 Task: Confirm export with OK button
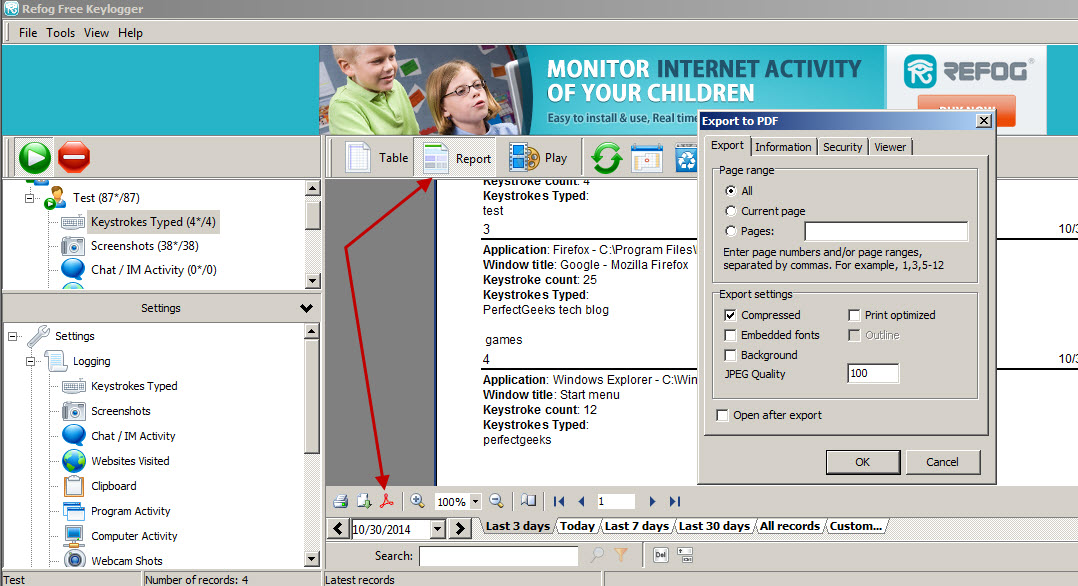[863, 462]
